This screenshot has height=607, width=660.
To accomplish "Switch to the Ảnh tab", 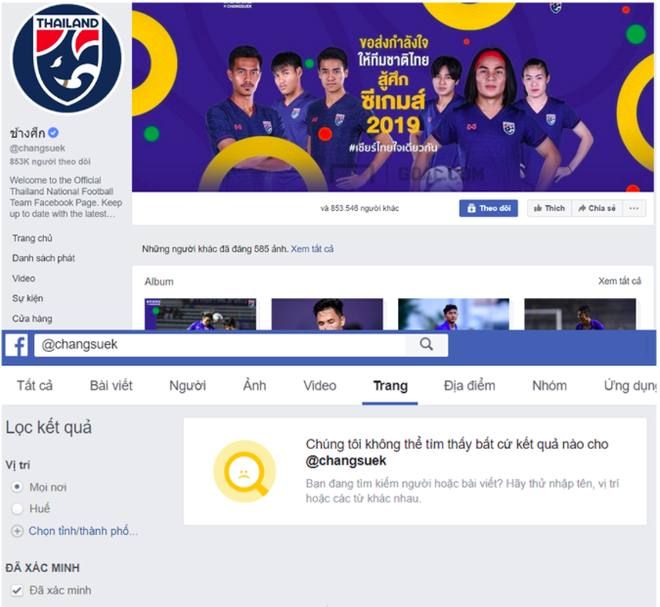I will coord(255,386).
